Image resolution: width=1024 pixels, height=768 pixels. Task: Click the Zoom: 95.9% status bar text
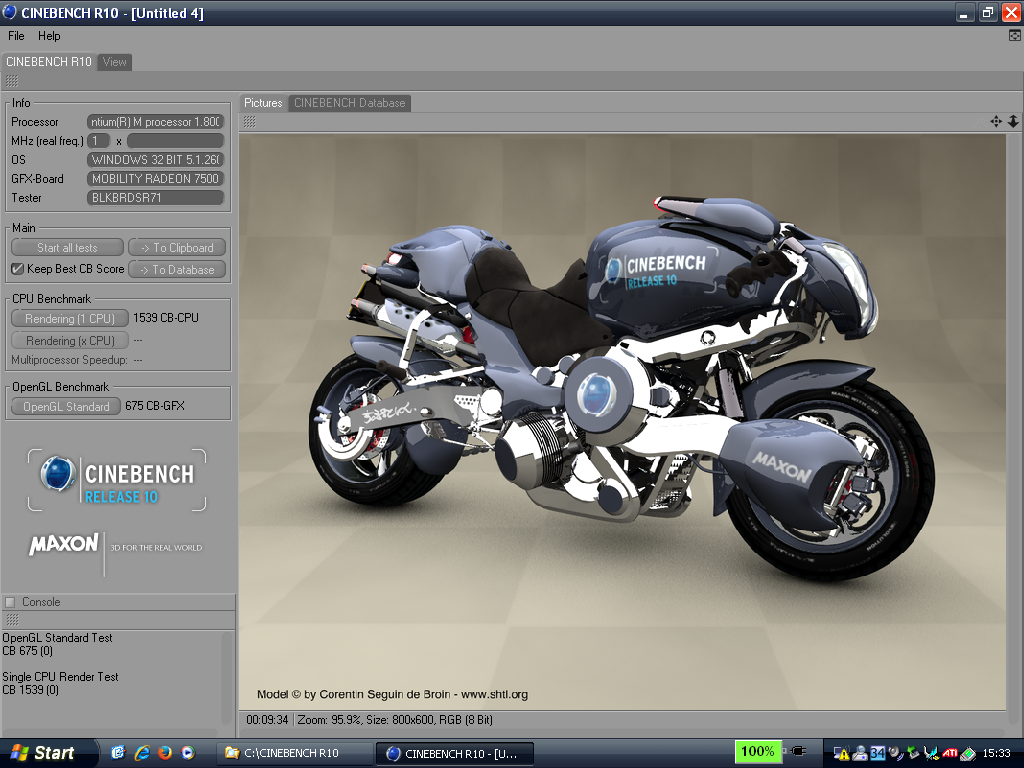[328, 720]
